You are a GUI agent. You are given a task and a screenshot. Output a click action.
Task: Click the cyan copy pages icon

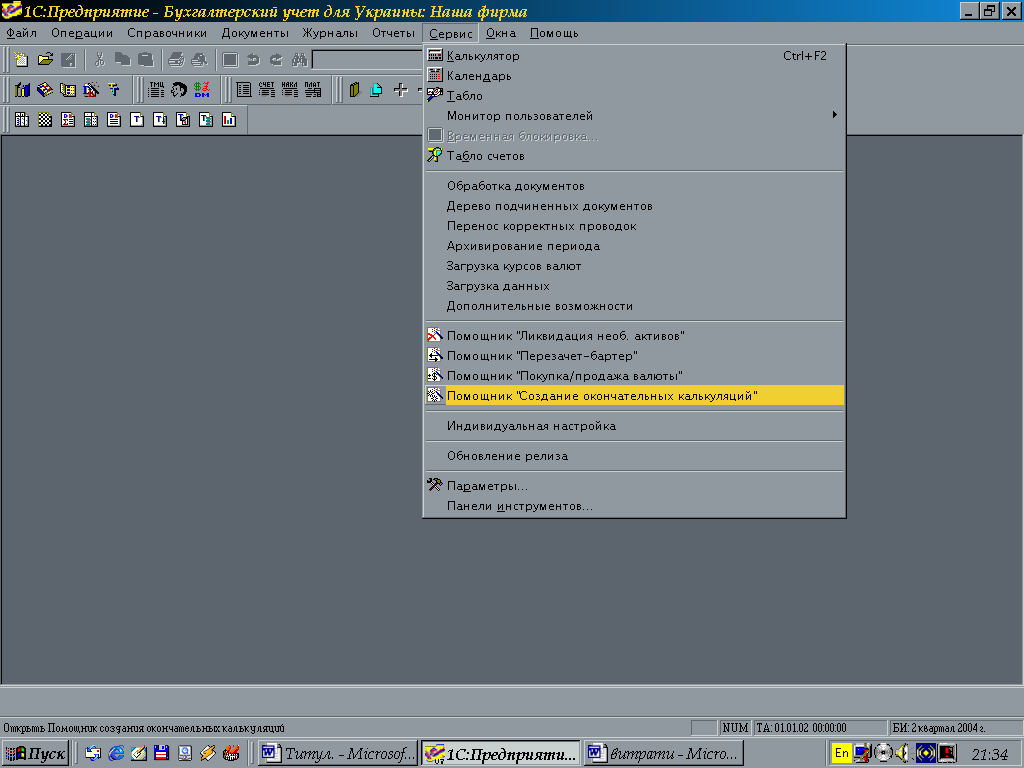click(377, 89)
